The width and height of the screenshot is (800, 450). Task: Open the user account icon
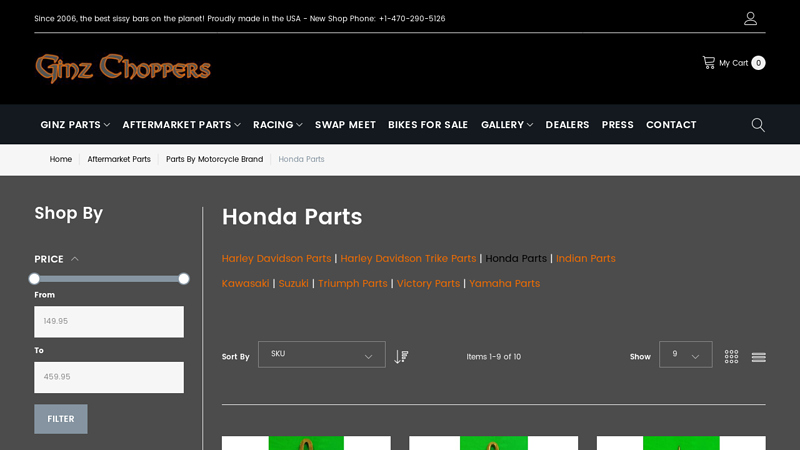point(750,19)
